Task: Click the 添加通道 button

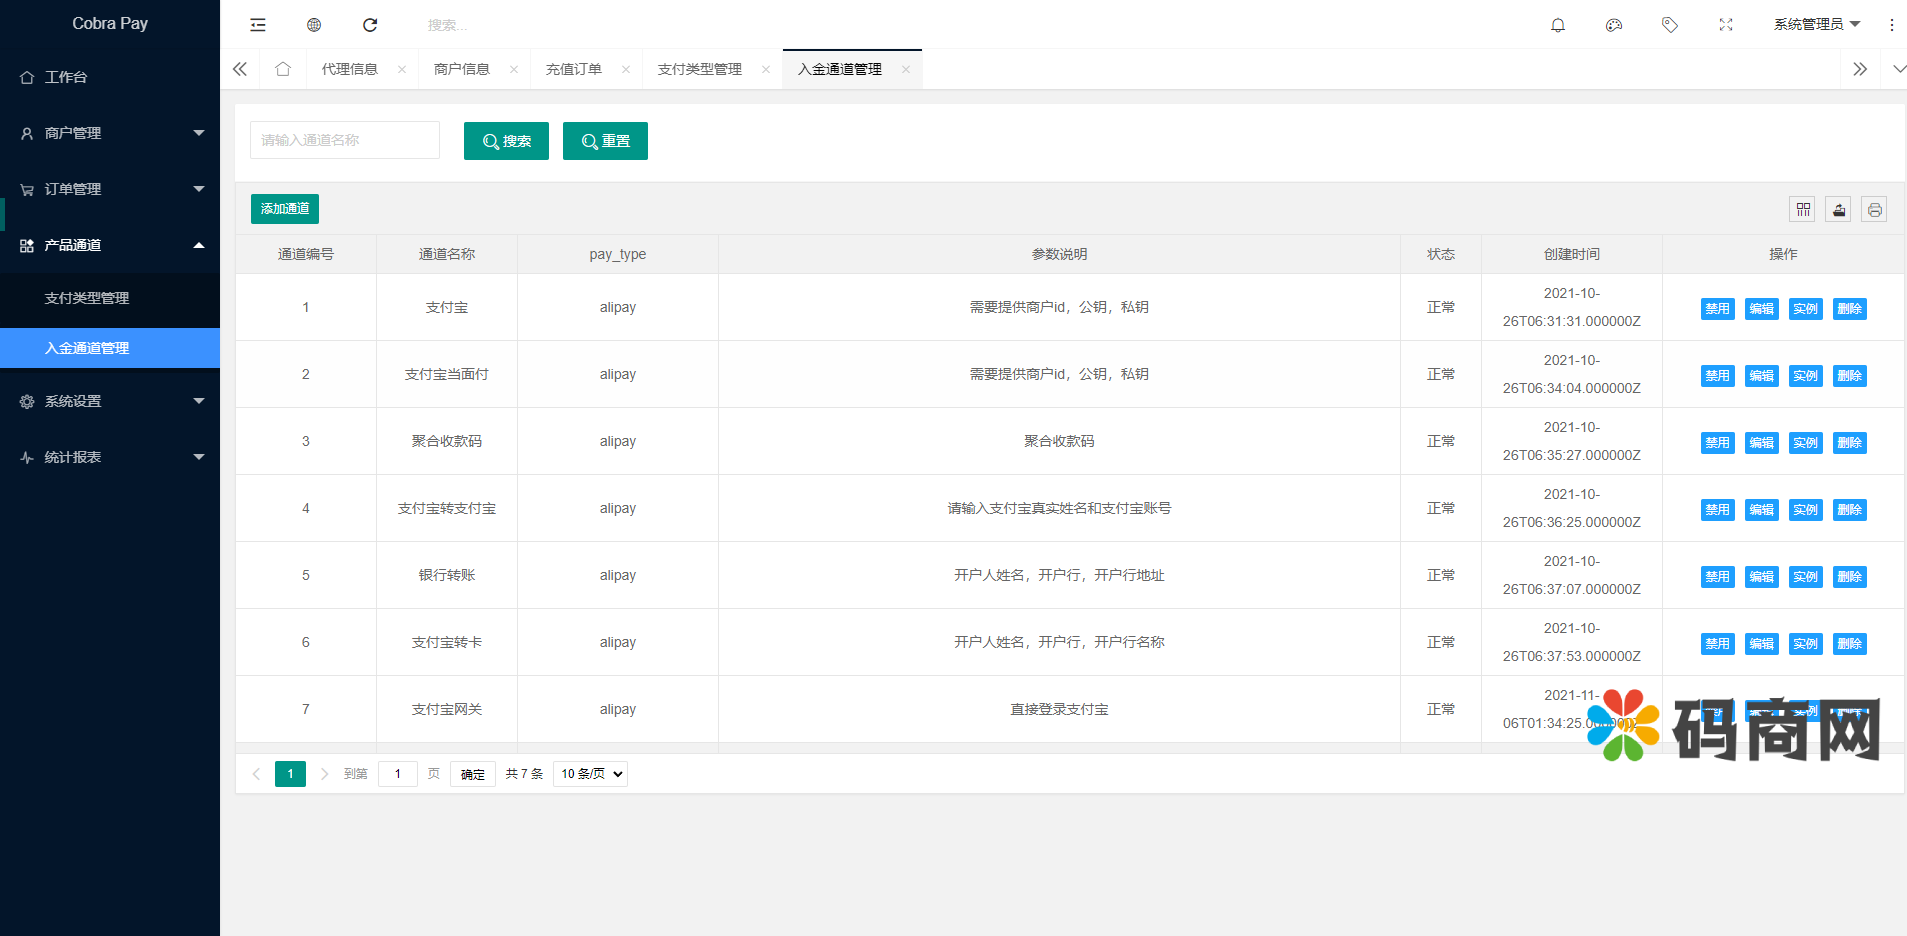Action: click(x=285, y=209)
